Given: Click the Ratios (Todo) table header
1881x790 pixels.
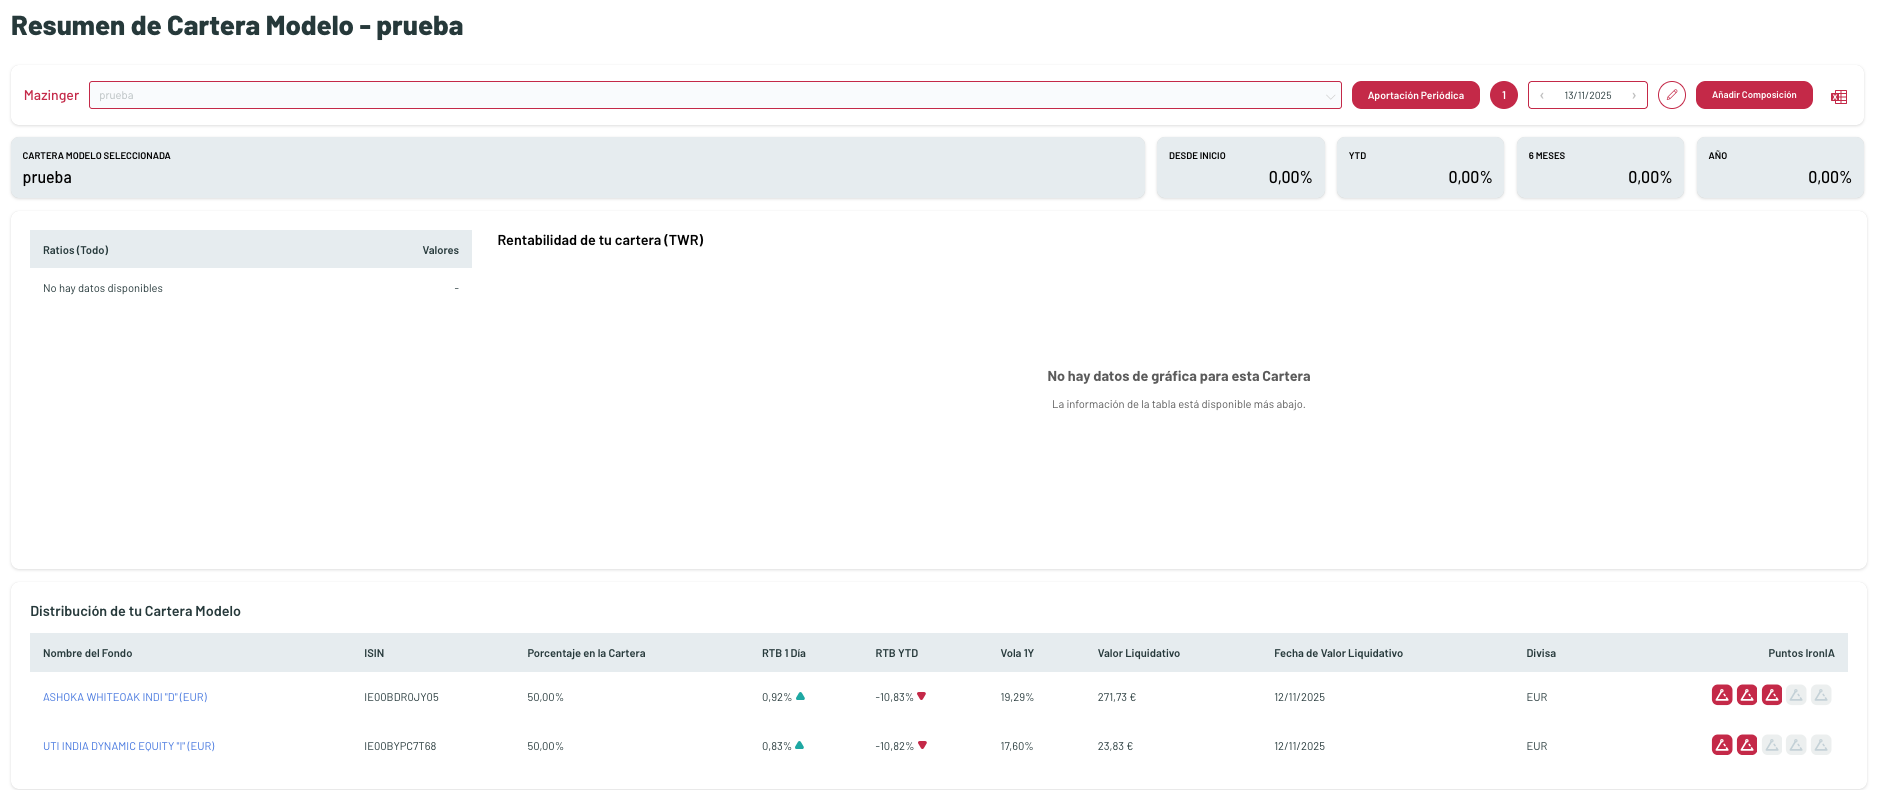Looking at the screenshot, I should coord(76,250).
